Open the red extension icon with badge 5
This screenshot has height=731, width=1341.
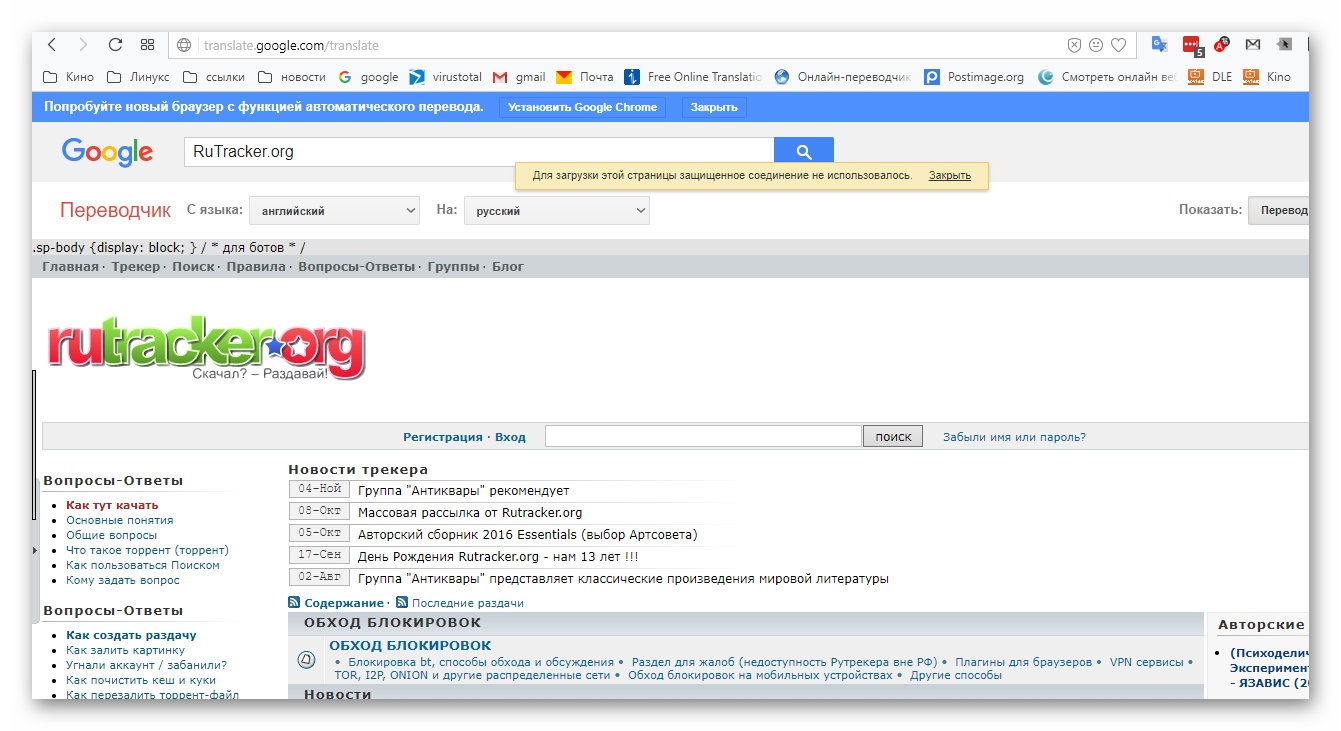(1191, 45)
